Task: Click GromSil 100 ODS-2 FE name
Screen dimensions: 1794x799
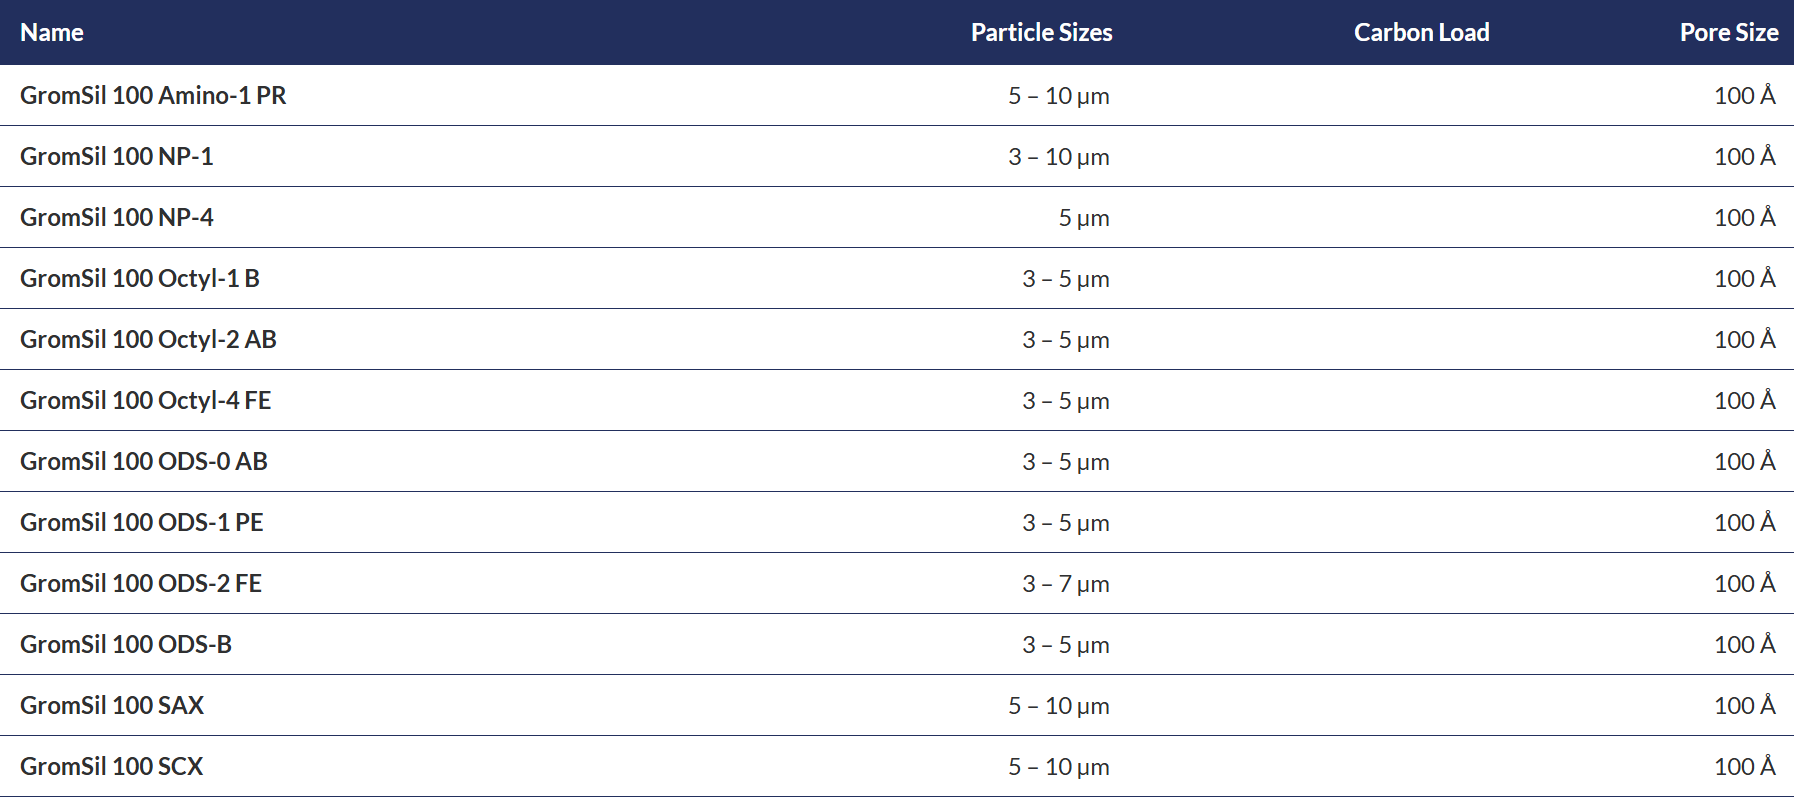Action: [x=141, y=583]
